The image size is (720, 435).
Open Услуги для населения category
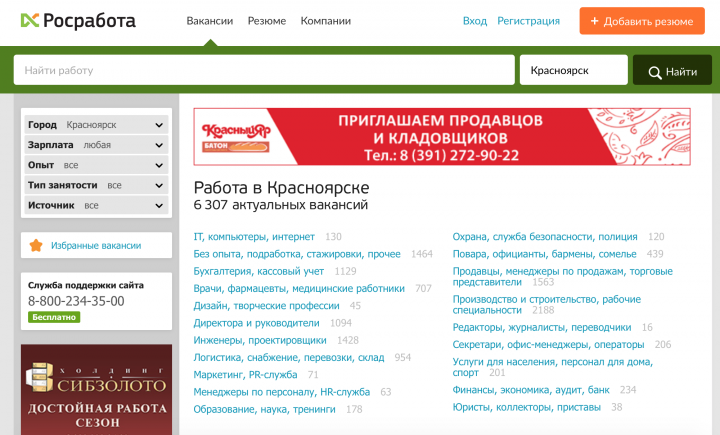coord(552,367)
